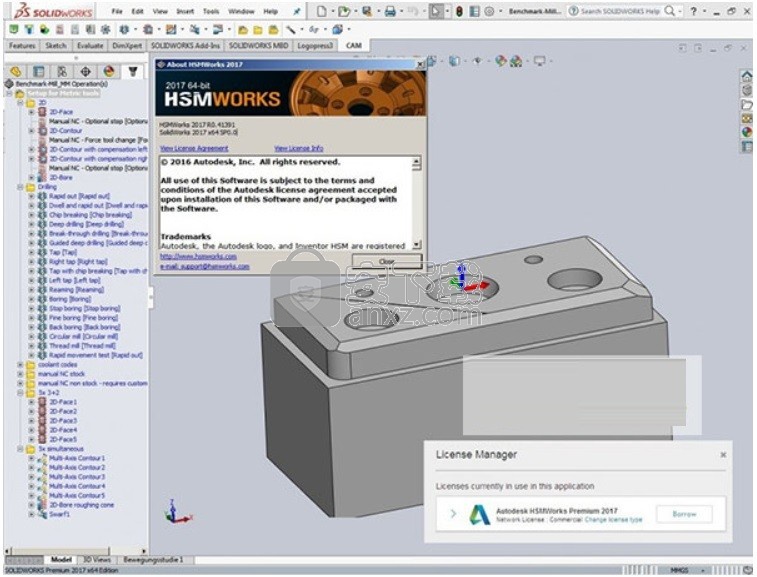Click the Rebuild traffic-light icon
Viewport: 757px width, 577px height.
click(459, 11)
